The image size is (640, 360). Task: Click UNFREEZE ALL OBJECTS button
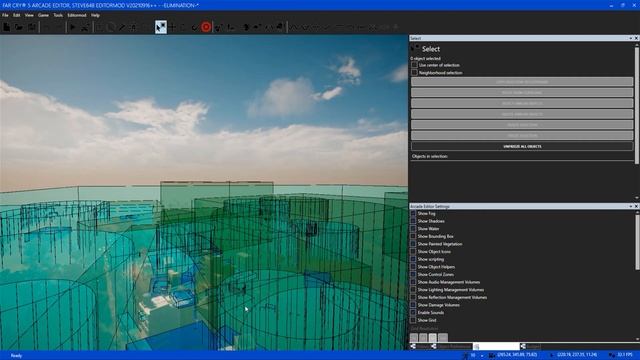[x=522, y=146]
